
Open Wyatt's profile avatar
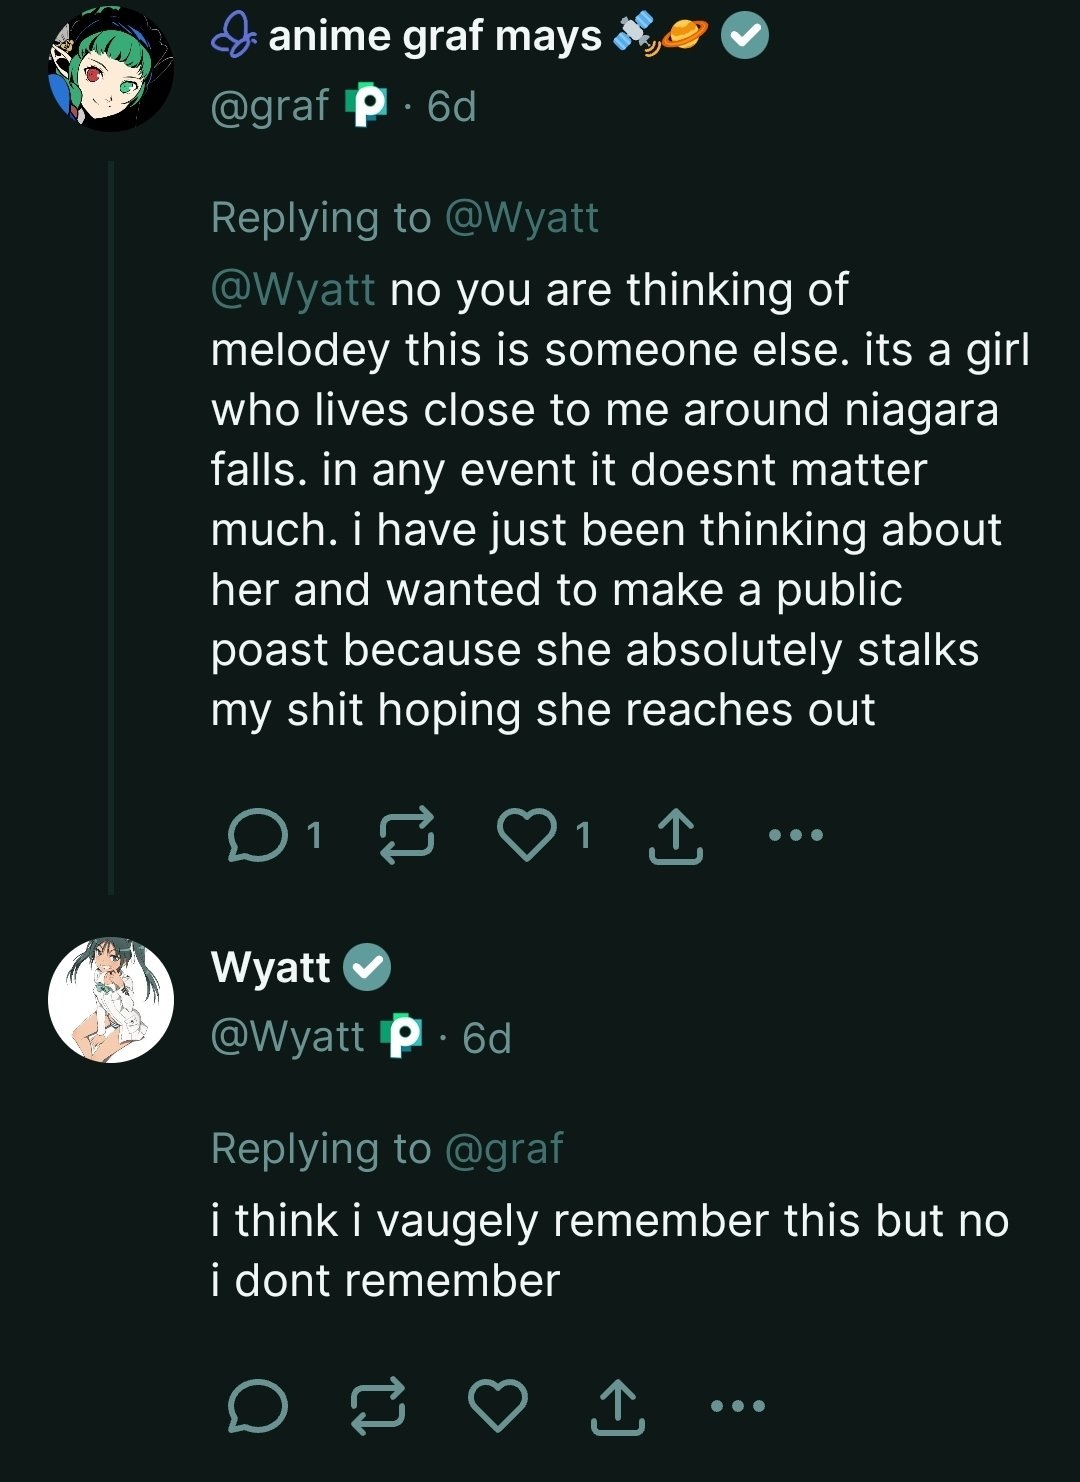(110, 999)
